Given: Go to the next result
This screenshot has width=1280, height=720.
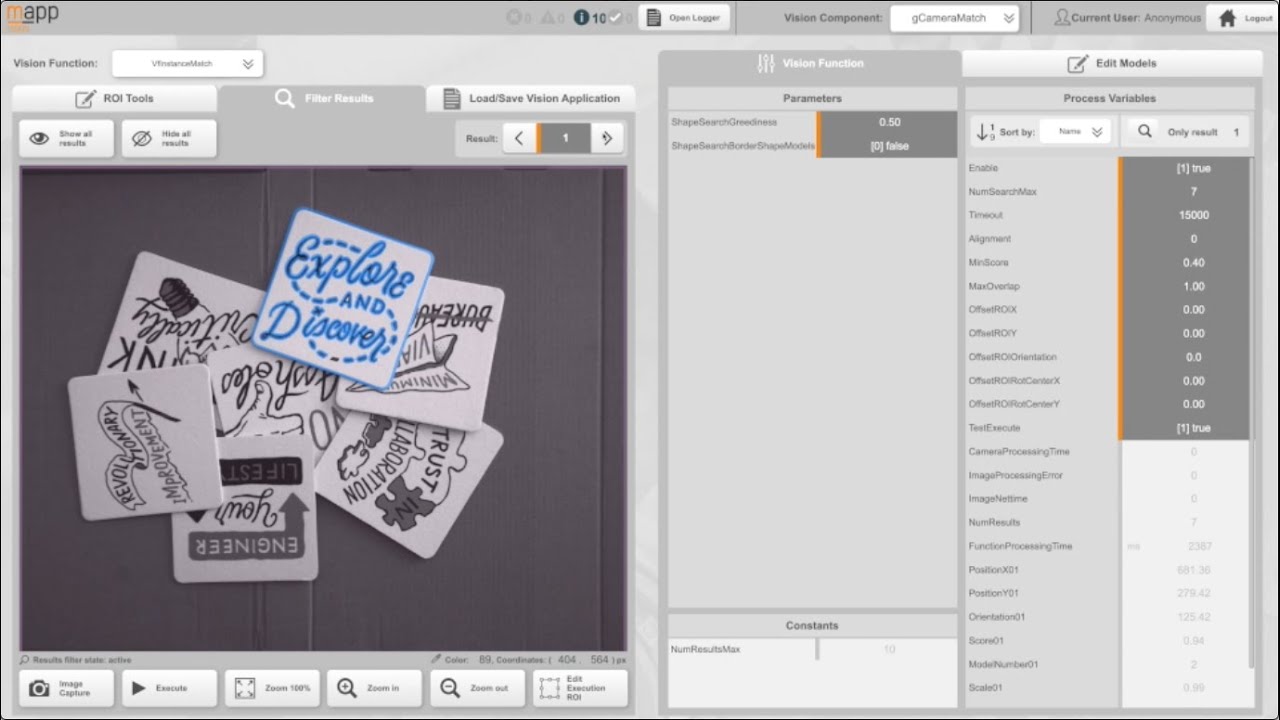Looking at the screenshot, I should tap(607, 138).
